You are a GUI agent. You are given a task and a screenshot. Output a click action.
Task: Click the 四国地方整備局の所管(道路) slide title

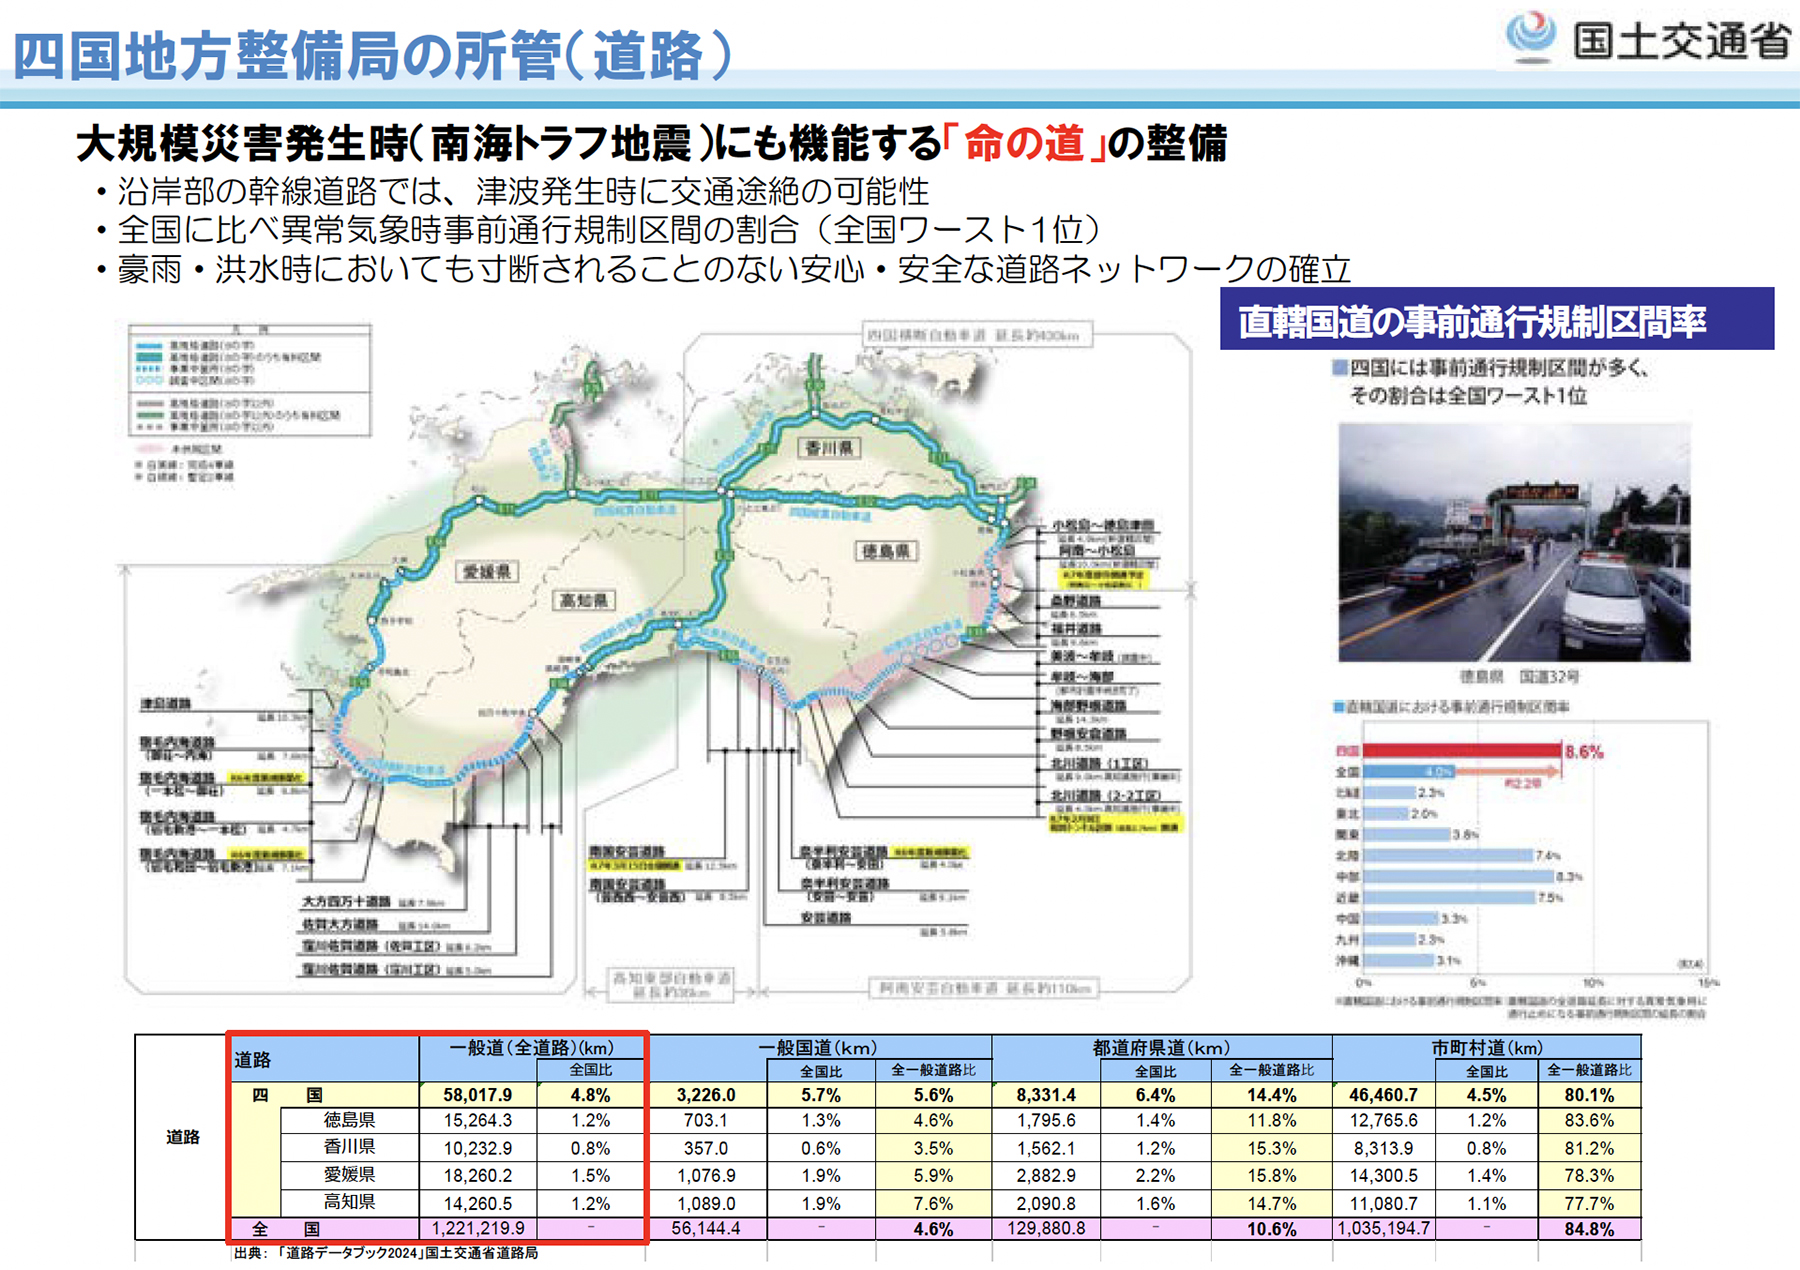click(372, 55)
